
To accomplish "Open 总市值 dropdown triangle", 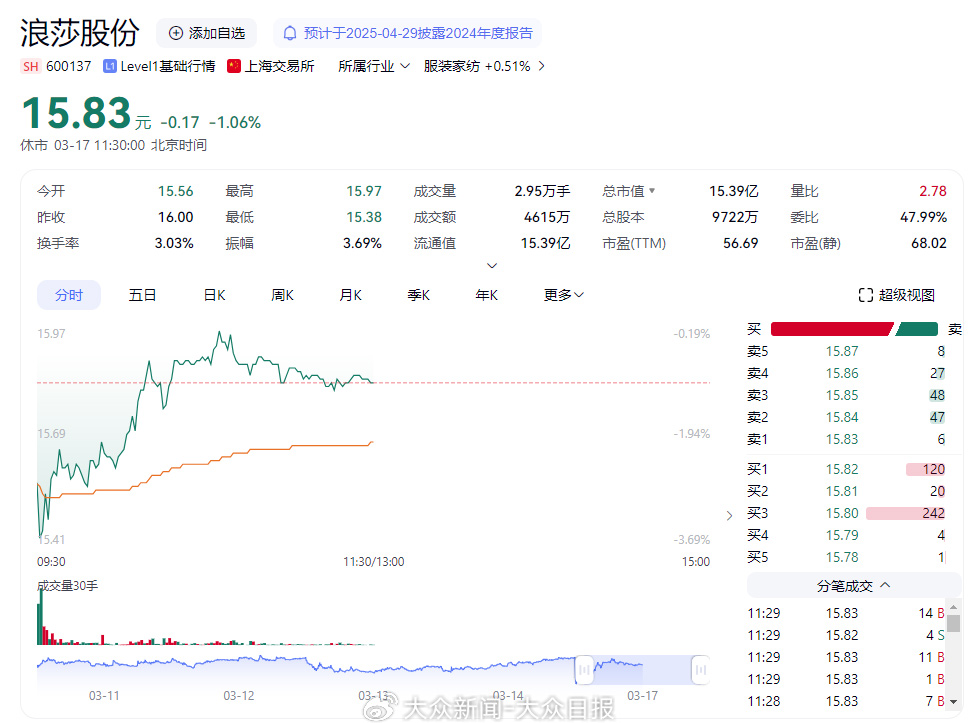I will click(x=652, y=191).
